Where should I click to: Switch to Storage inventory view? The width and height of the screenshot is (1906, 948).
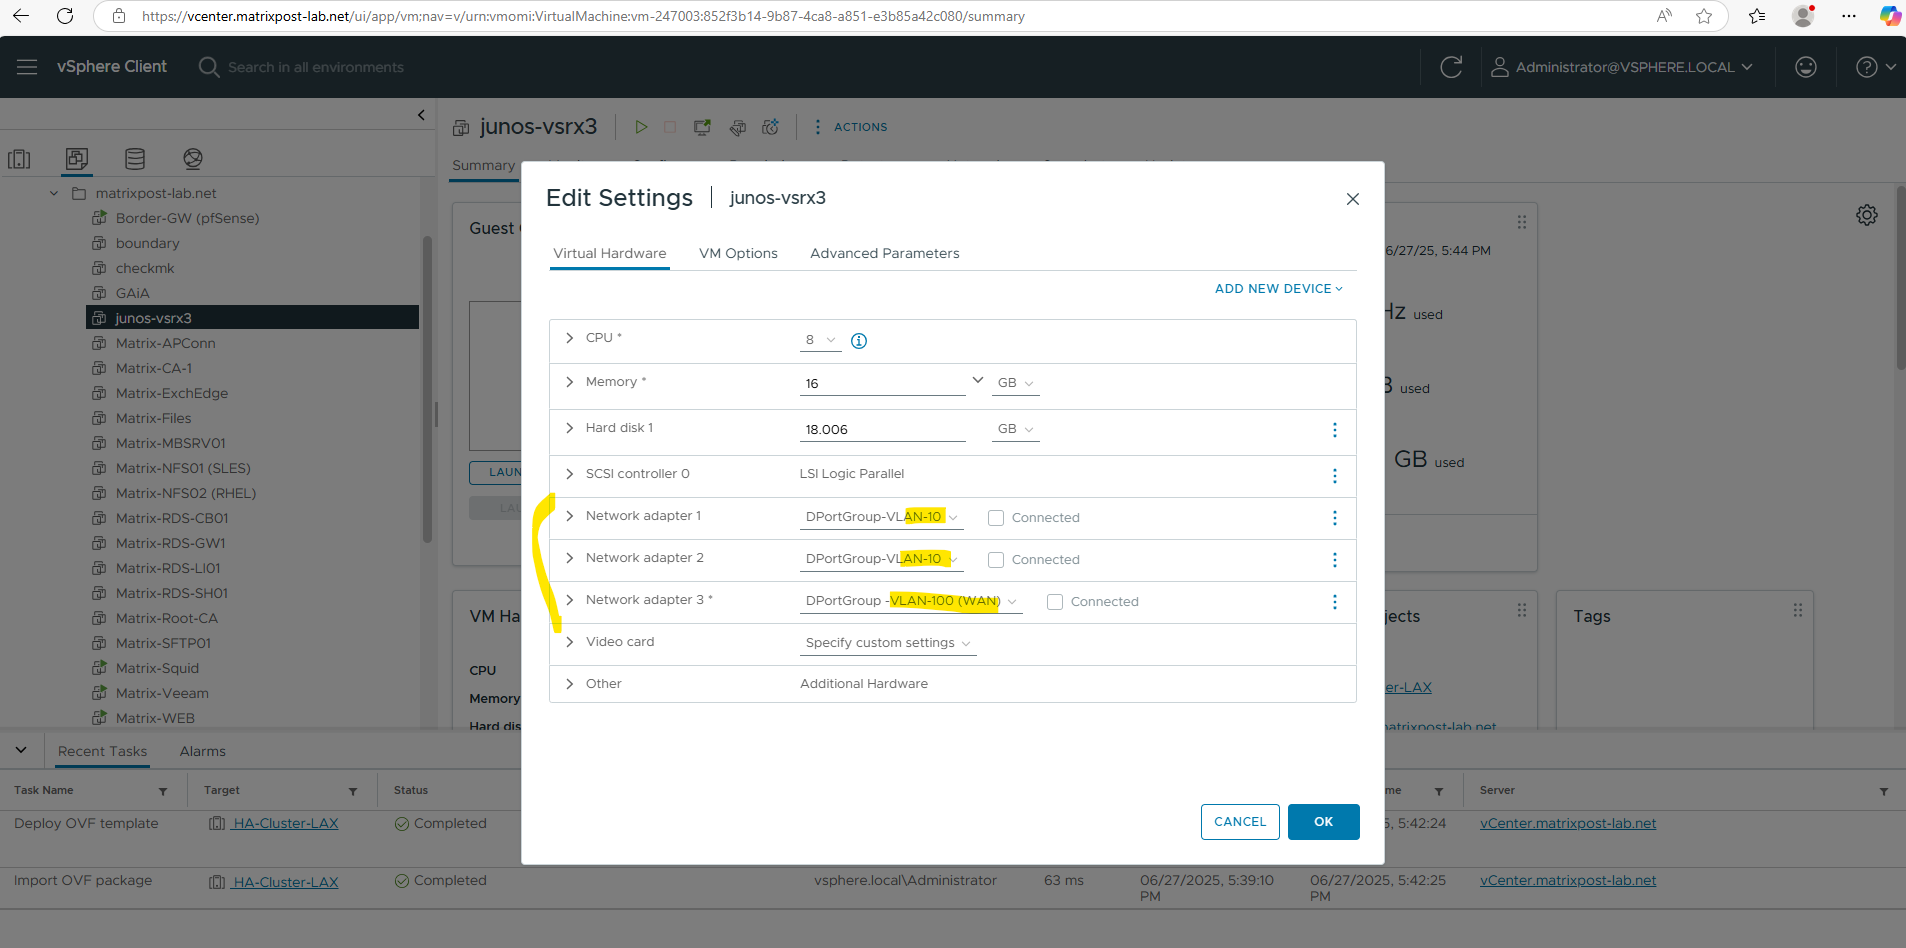point(135,158)
